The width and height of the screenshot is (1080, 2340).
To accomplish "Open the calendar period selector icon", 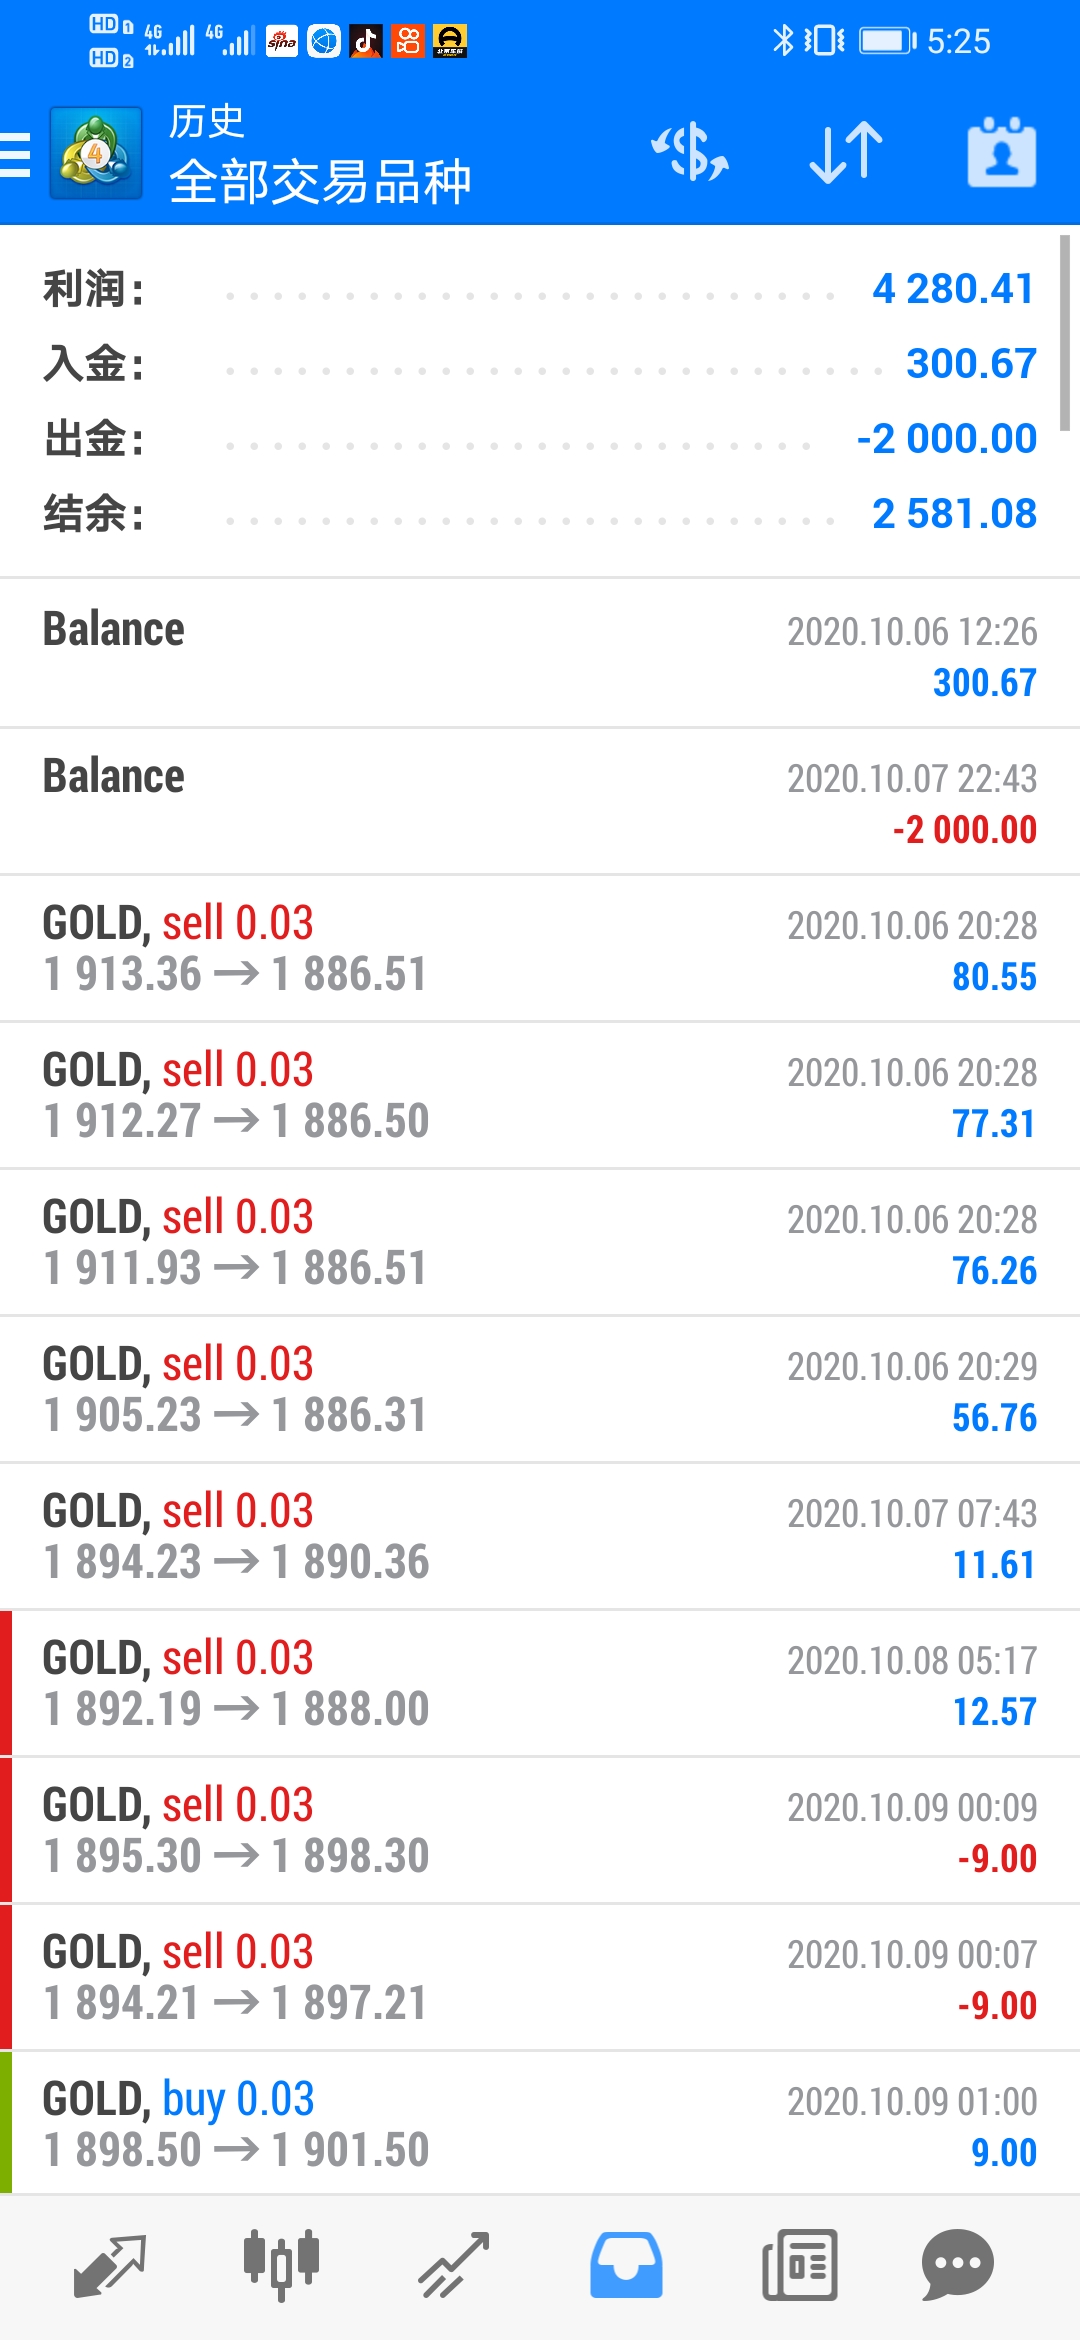I will (x=1002, y=153).
